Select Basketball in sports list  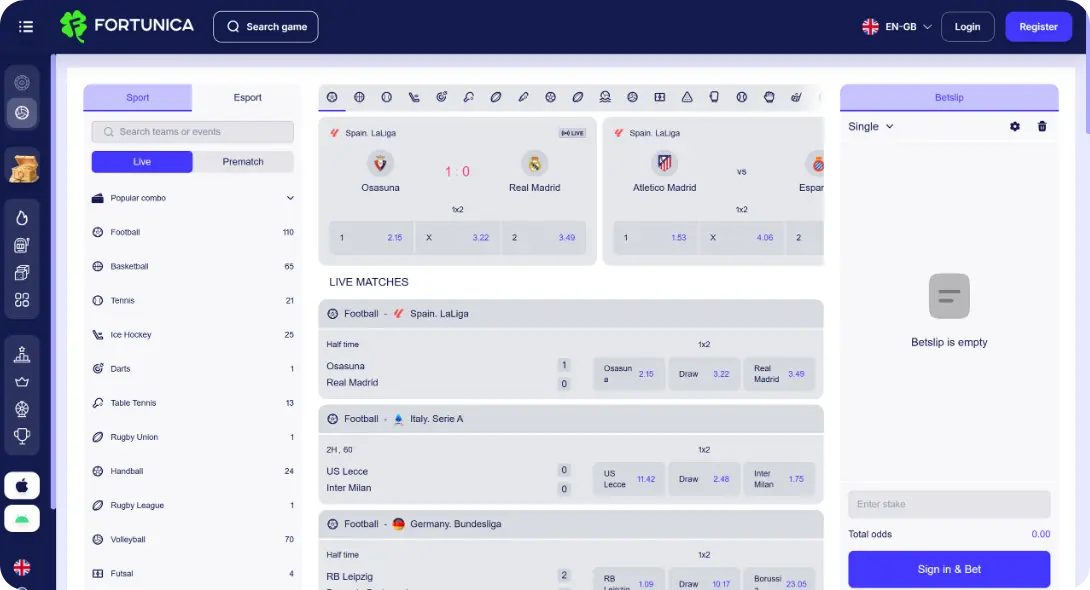193,266
